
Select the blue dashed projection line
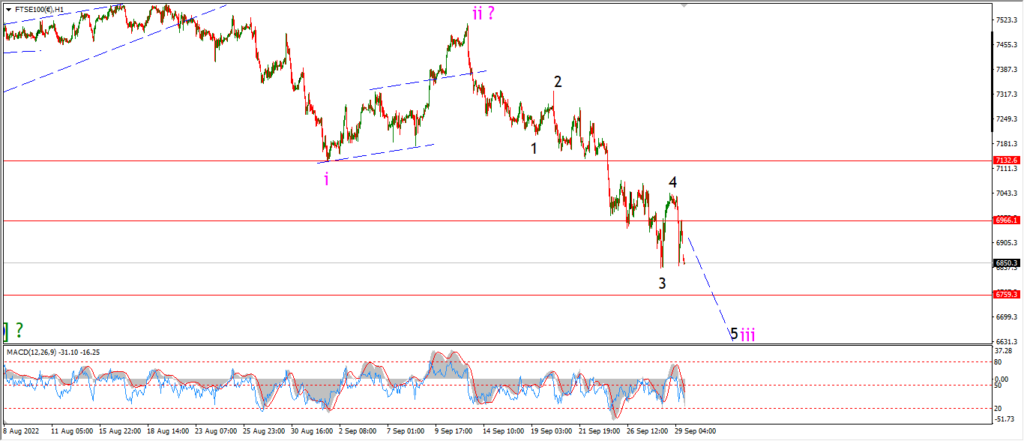[x=709, y=287]
